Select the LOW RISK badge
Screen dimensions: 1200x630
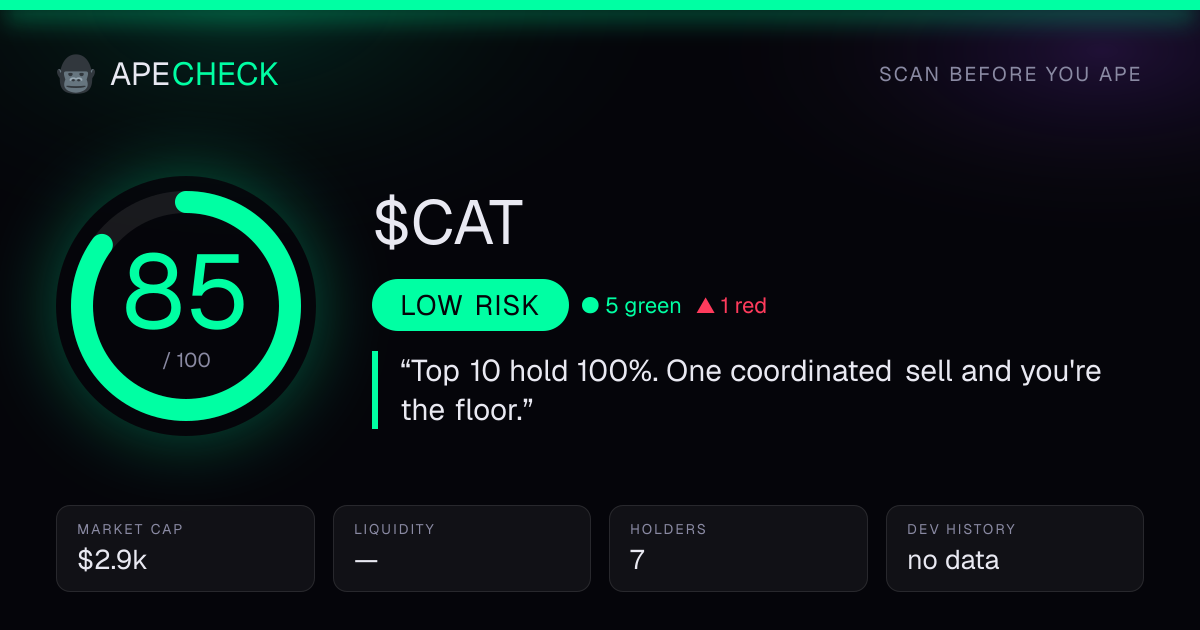[470, 305]
